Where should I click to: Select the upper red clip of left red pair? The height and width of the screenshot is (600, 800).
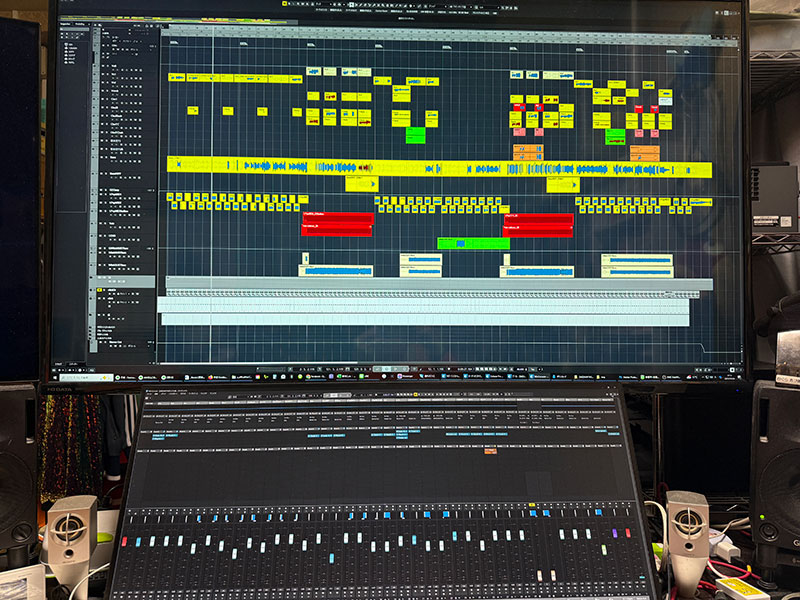(338, 218)
